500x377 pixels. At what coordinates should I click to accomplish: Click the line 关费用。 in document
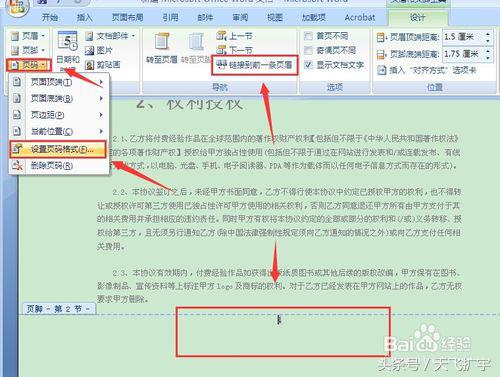(111, 246)
